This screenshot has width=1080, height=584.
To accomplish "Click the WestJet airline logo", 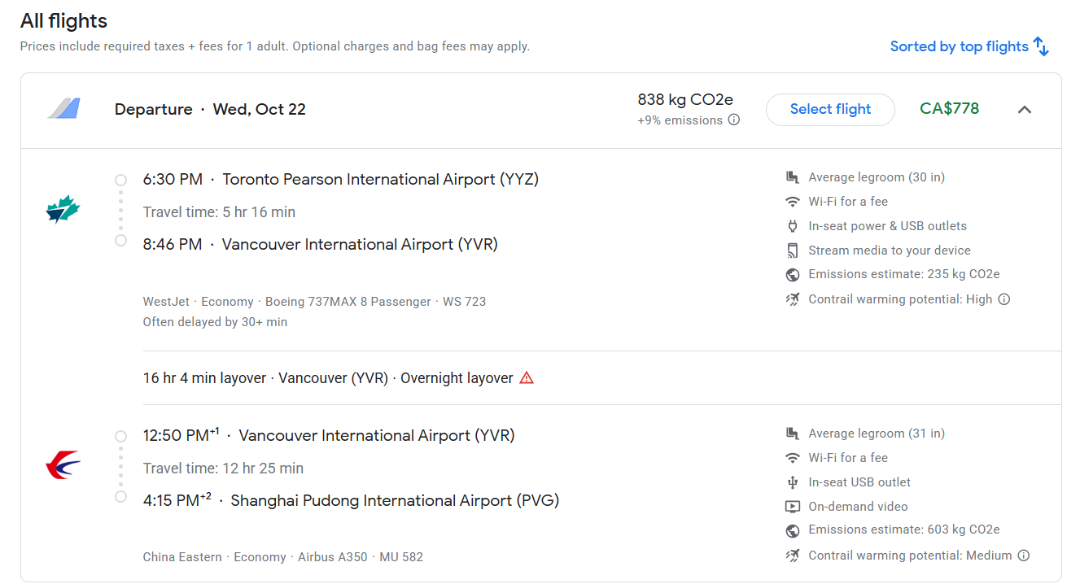I will pyautogui.click(x=63, y=209).
